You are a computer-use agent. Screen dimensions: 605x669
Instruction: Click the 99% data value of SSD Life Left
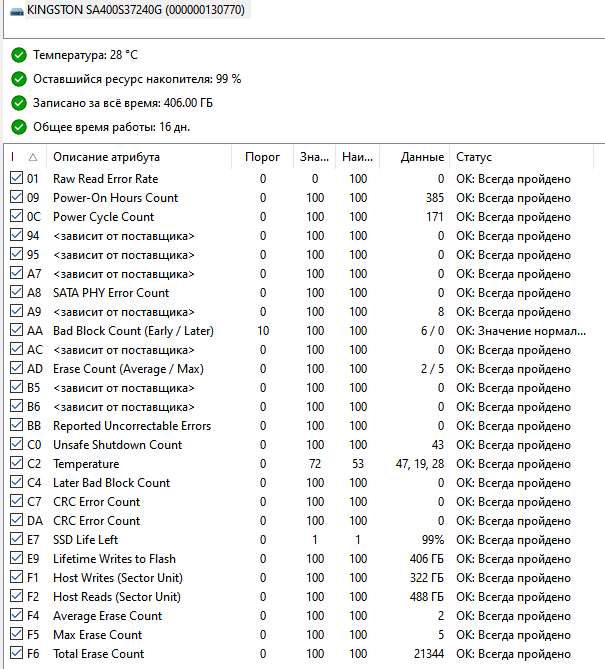(x=433, y=540)
